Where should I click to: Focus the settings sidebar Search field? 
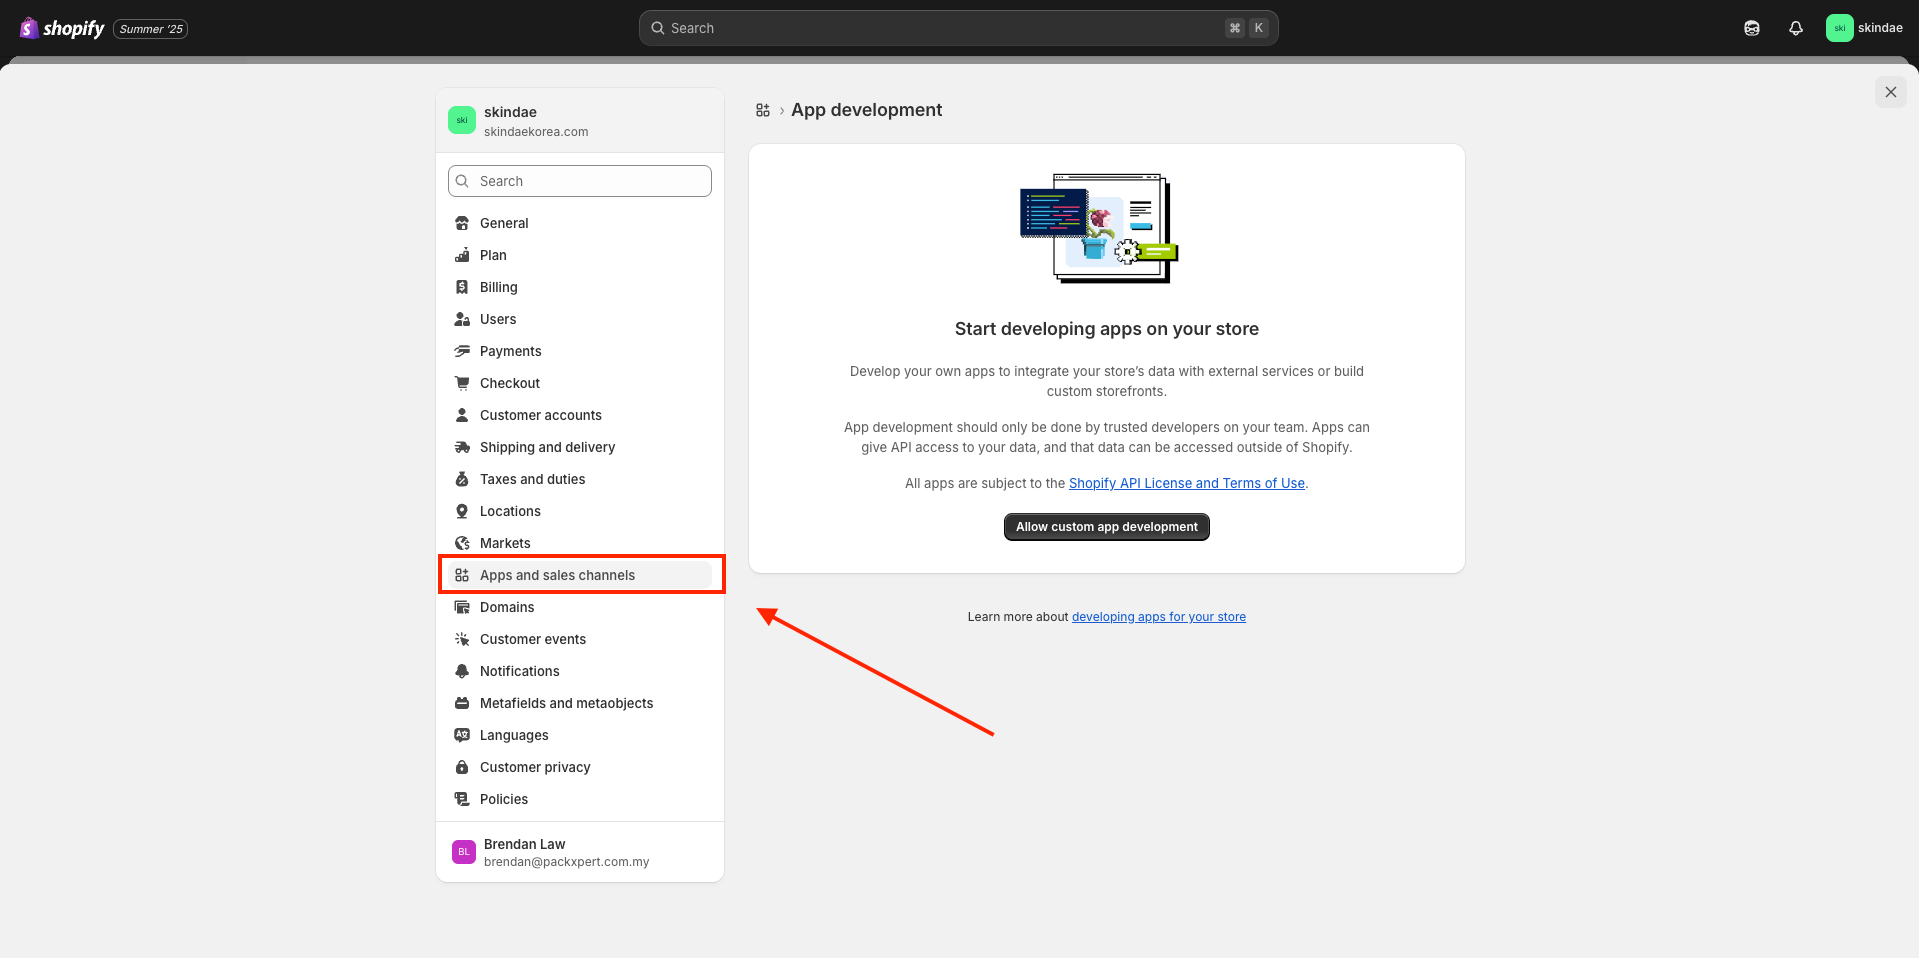[580, 181]
